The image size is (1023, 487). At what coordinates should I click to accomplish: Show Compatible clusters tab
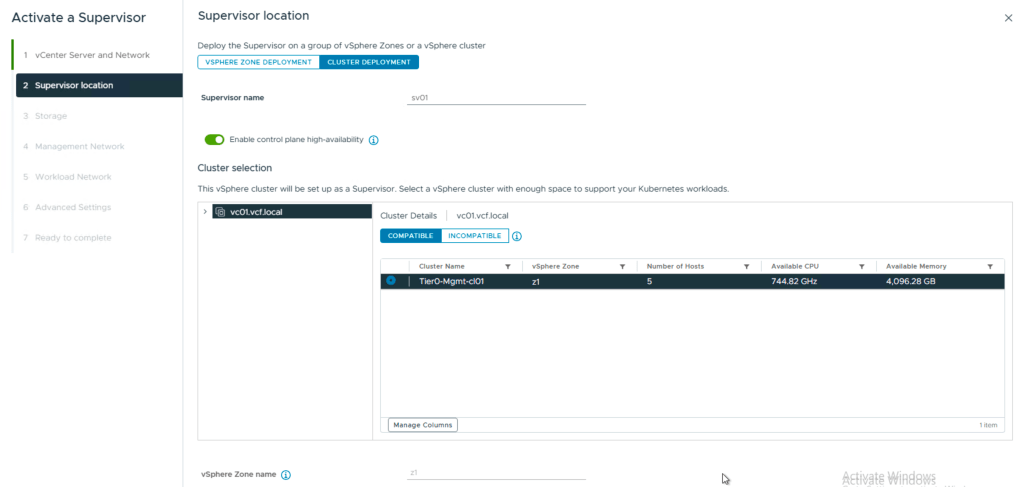tap(410, 236)
